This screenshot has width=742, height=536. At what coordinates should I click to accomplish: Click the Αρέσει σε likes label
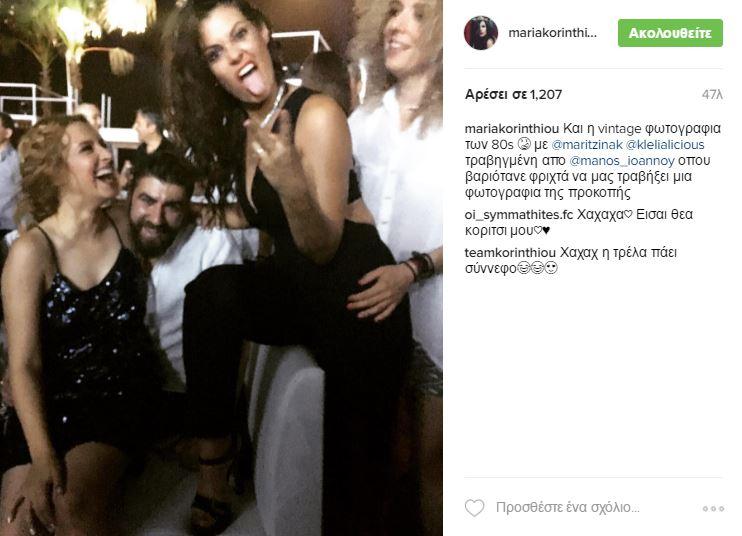point(496,95)
